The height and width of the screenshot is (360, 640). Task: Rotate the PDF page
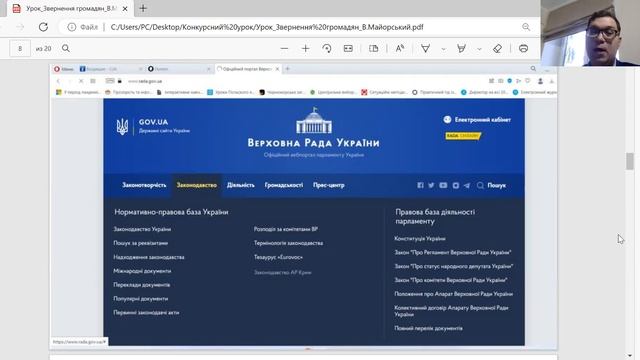327,48
